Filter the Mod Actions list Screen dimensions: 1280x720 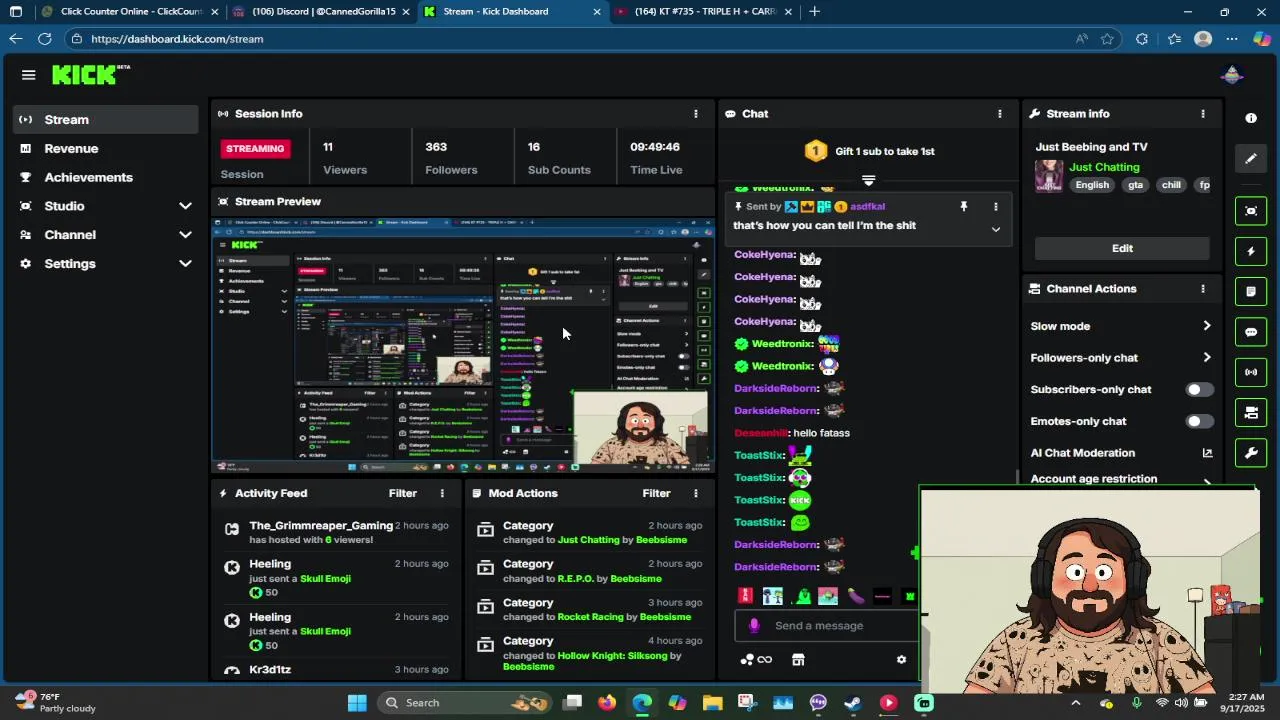point(656,493)
